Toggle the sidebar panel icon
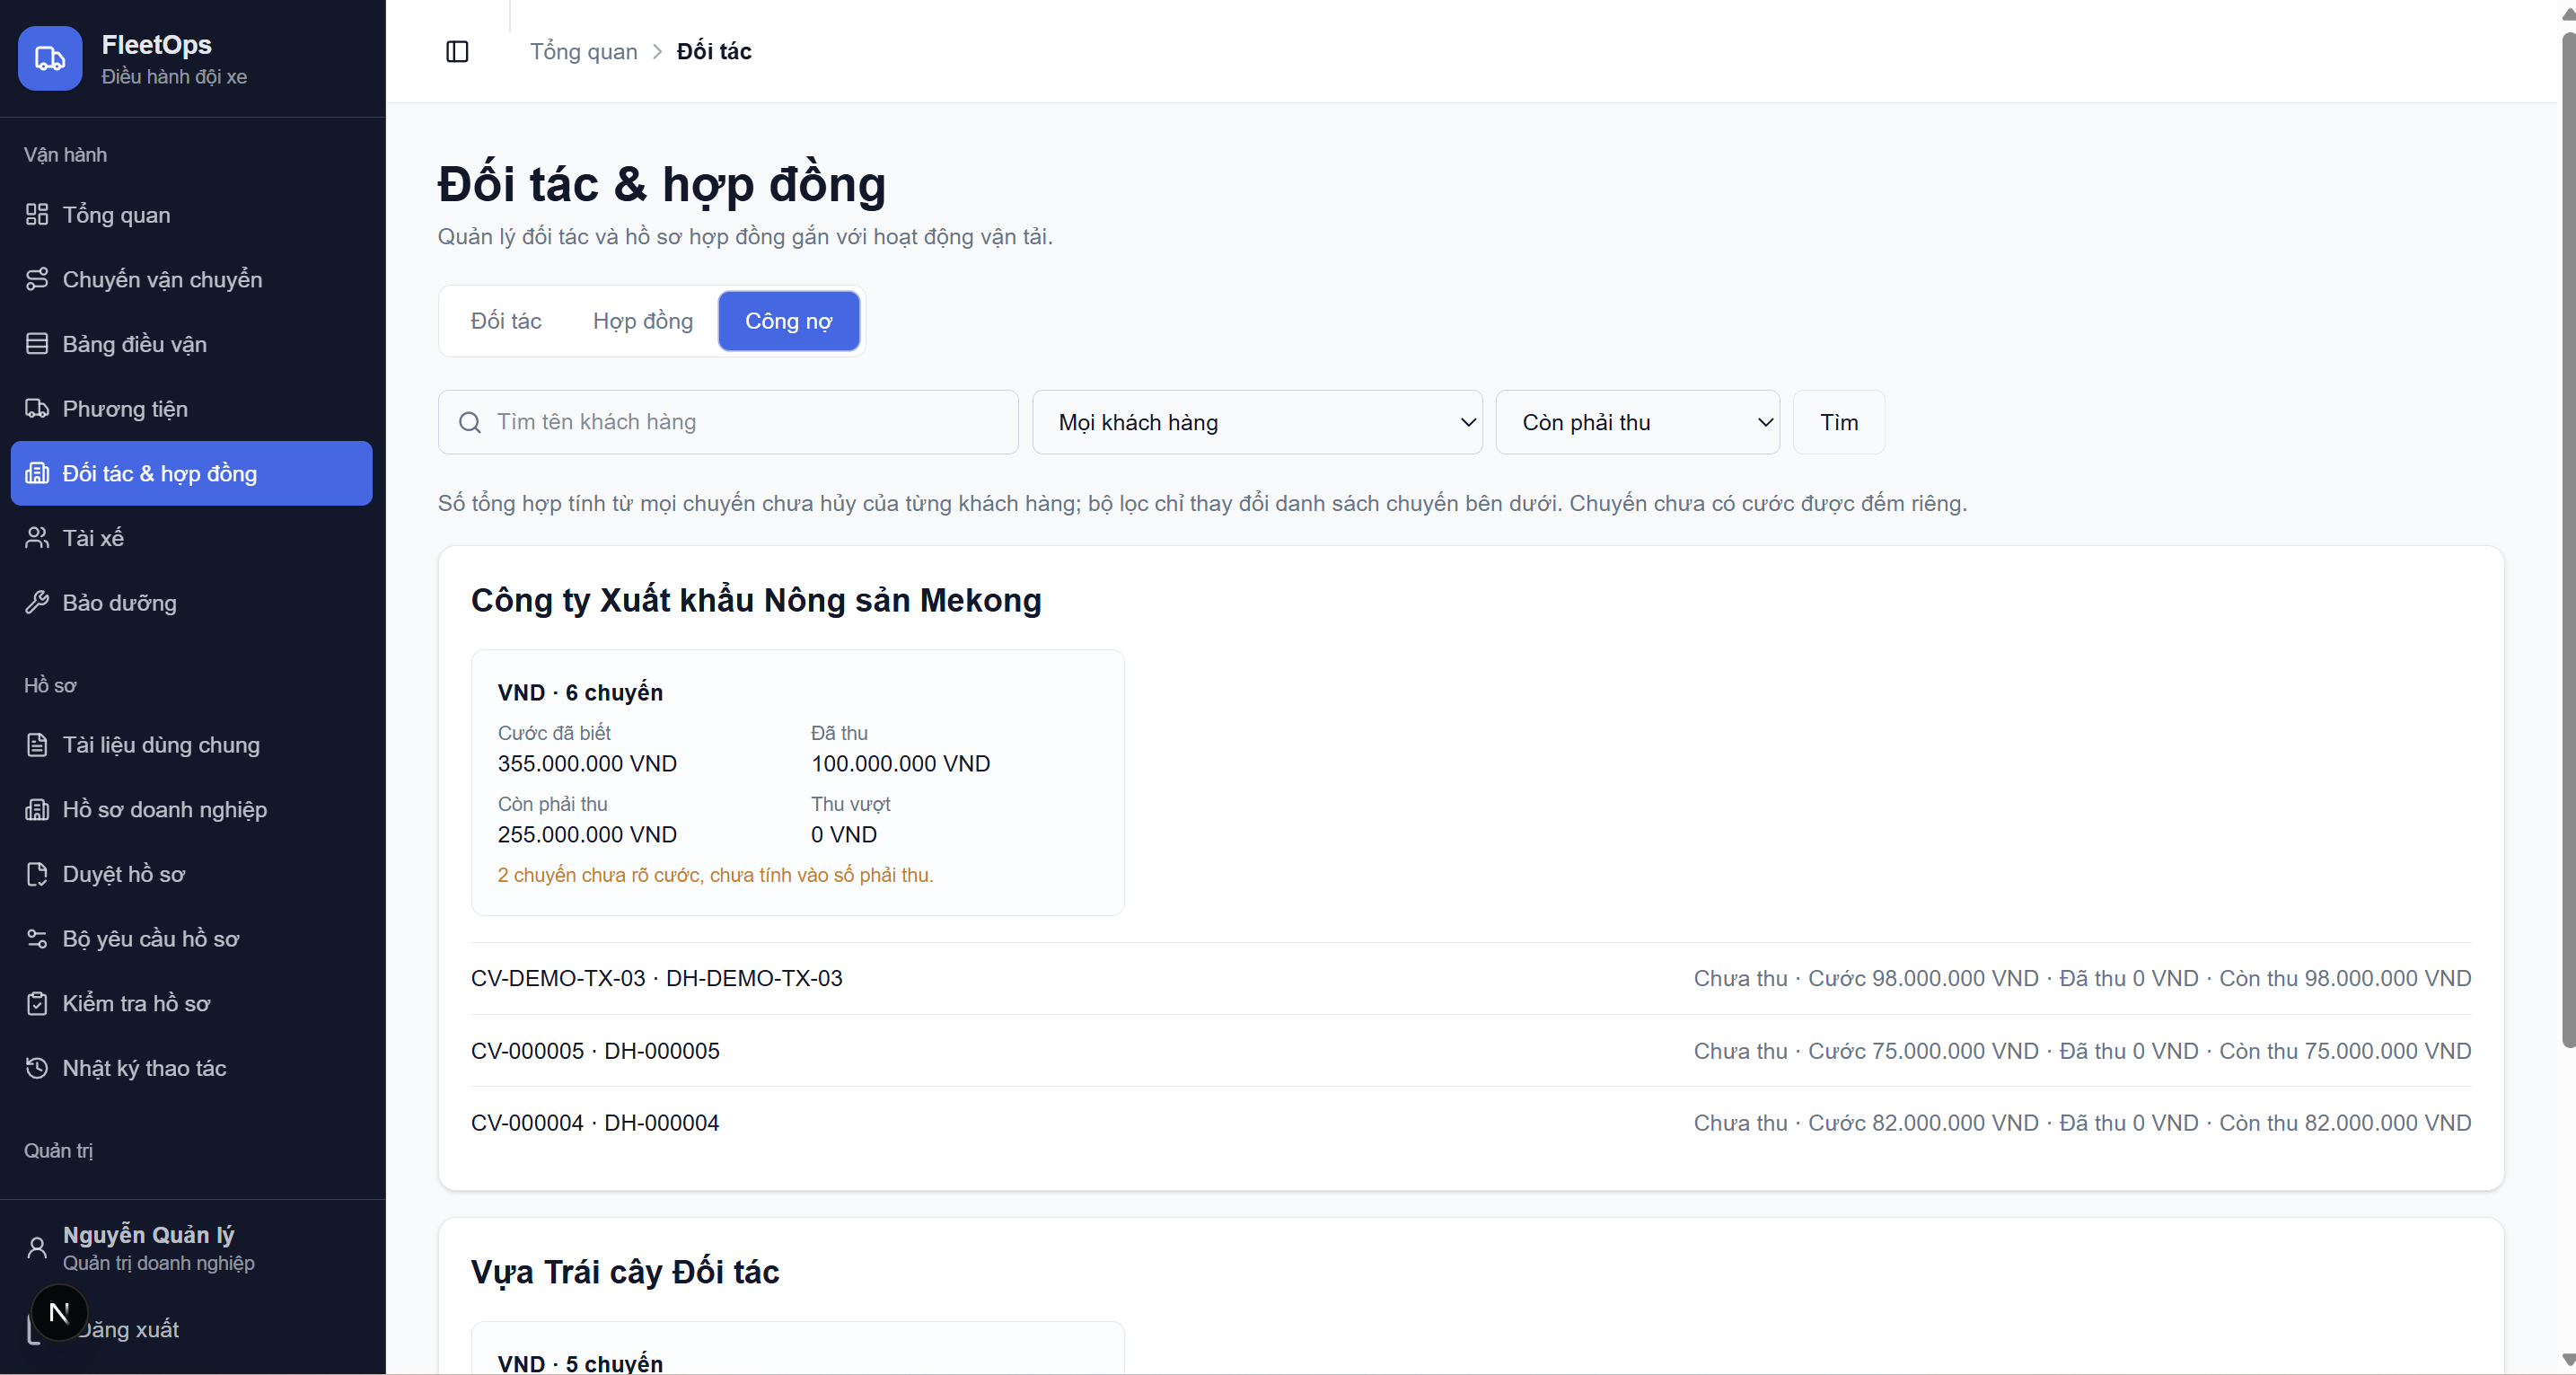 [x=457, y=51]
